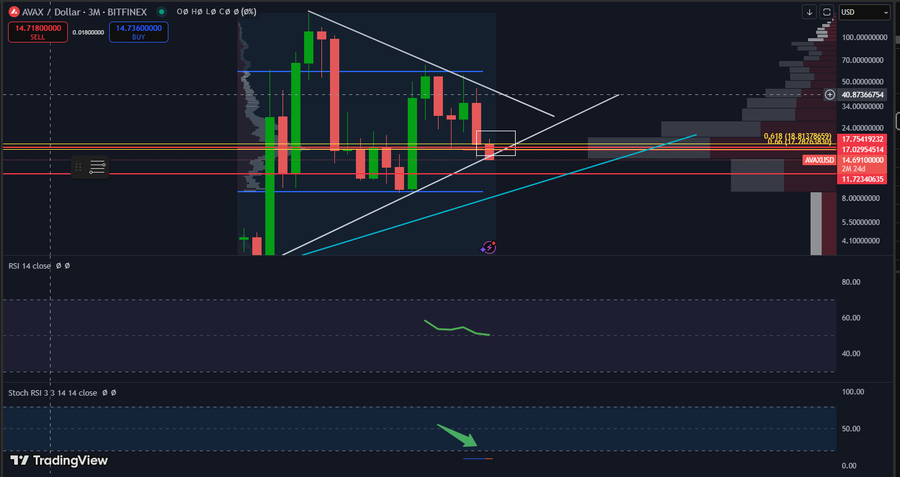Image resolution: width=900 pixels, height=477 pixels.
Task: Click the O H L C values readout
Action: (217, 11)
